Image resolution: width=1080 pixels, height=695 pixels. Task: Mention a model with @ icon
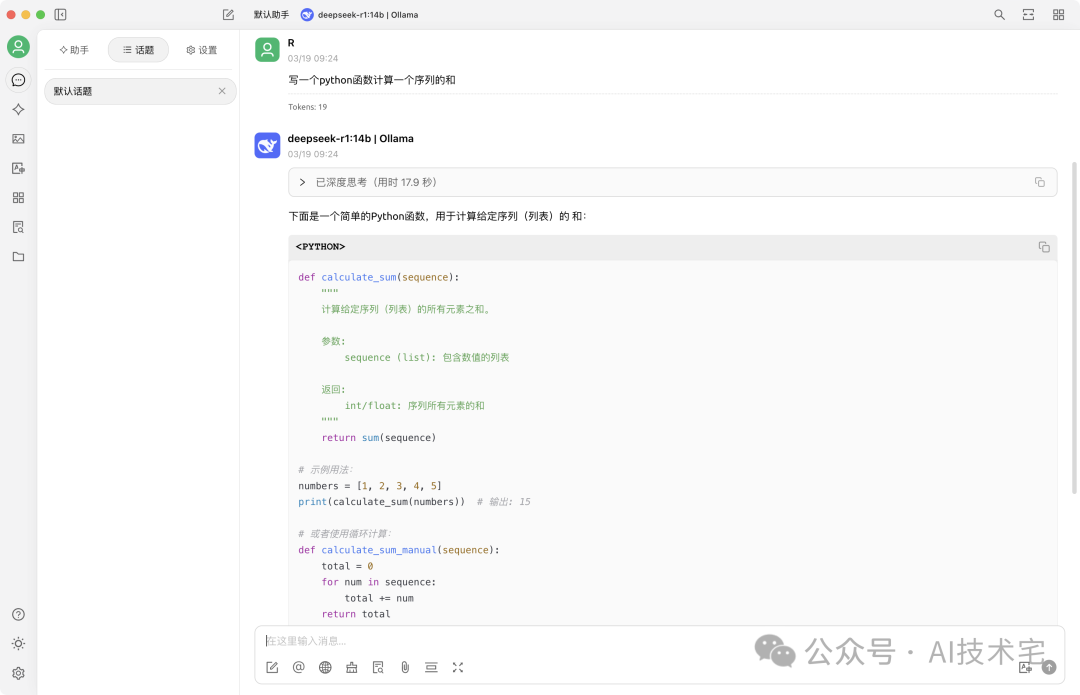coord(298,667)
